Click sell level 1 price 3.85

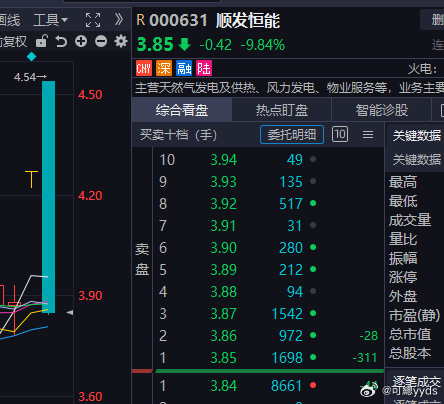[224, 358]
